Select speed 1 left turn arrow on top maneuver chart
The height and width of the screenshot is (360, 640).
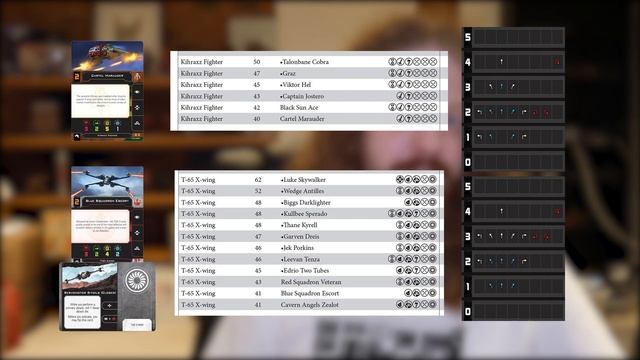coord(480,137)
